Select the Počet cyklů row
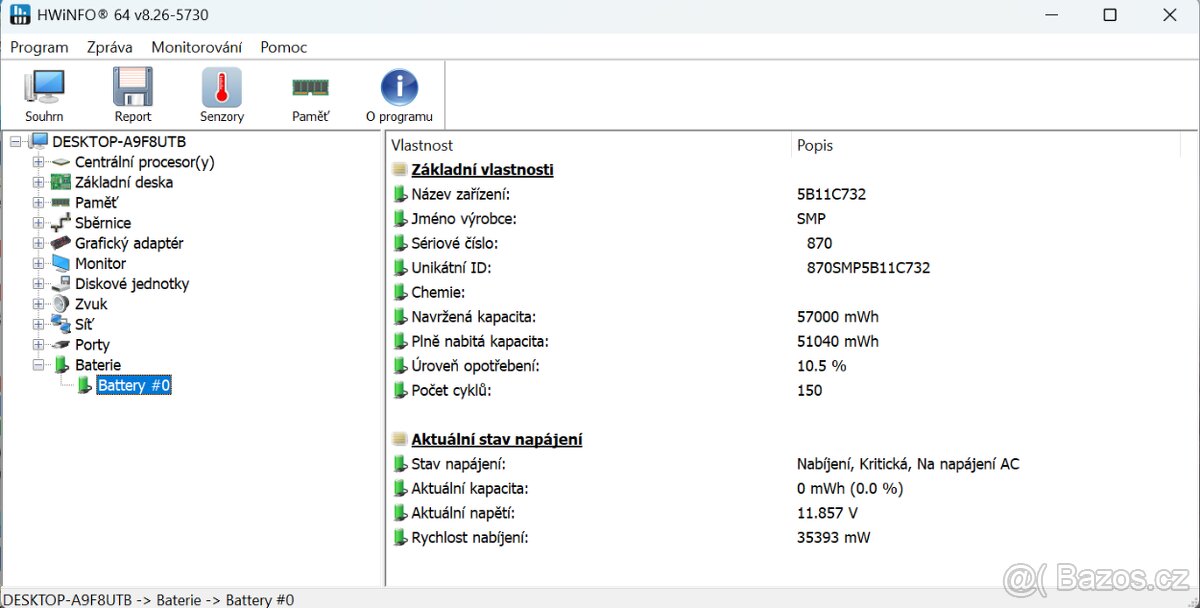This screenshot has height=608, width=1200. click(451, 390)
